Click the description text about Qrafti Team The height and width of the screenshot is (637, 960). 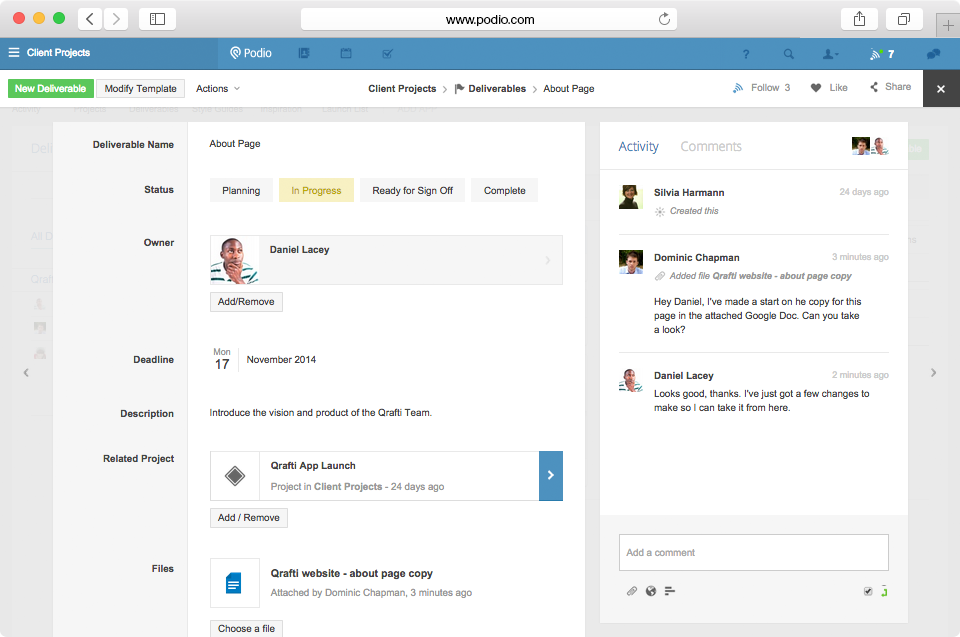320,413
